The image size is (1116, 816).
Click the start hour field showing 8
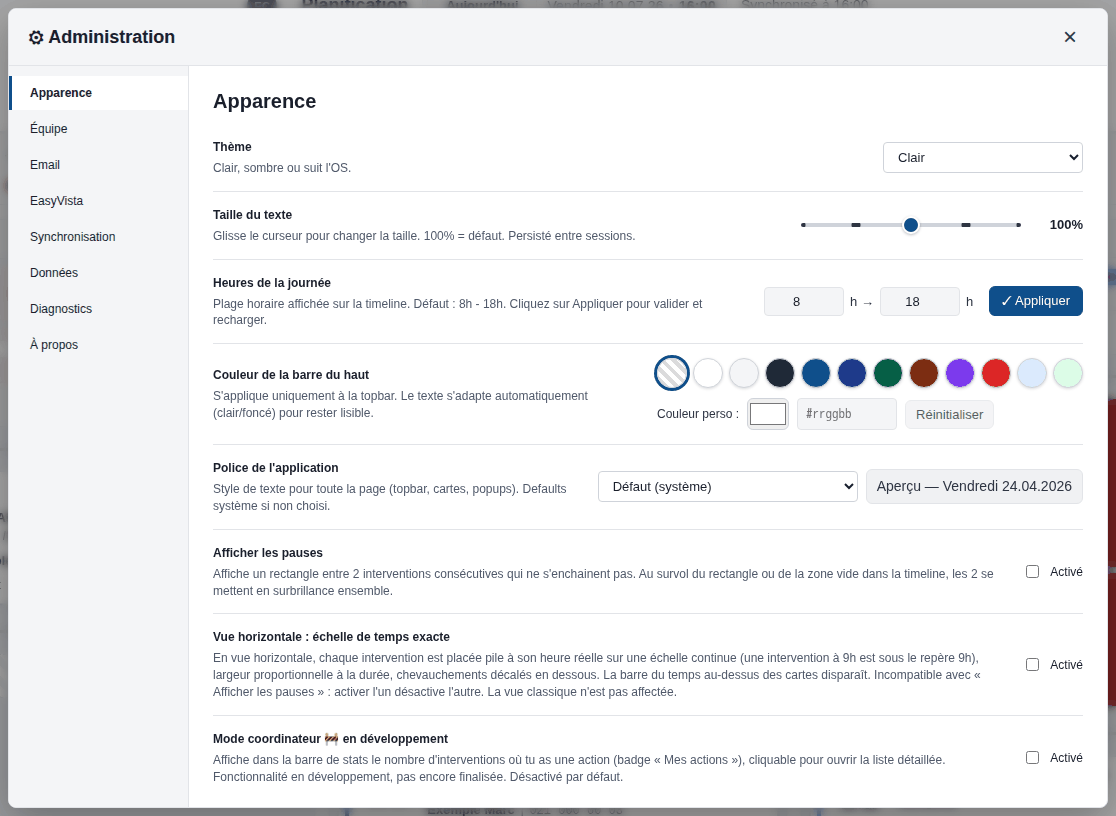coord(804,302)
